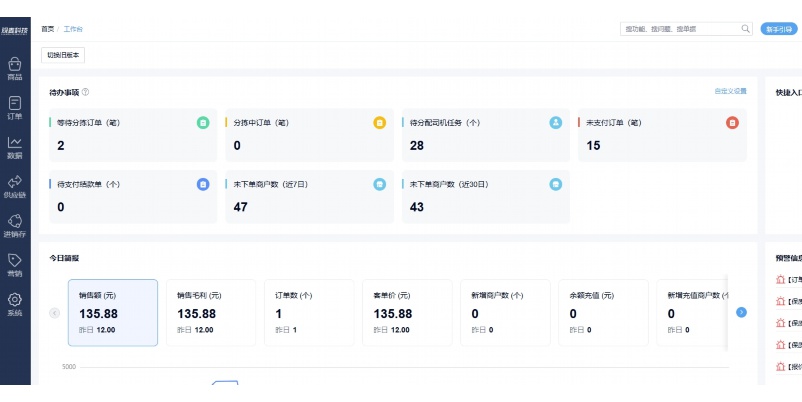Open the 供应链 sidebar icon
This screenshot has height=402, width=802.
point(15,182)
